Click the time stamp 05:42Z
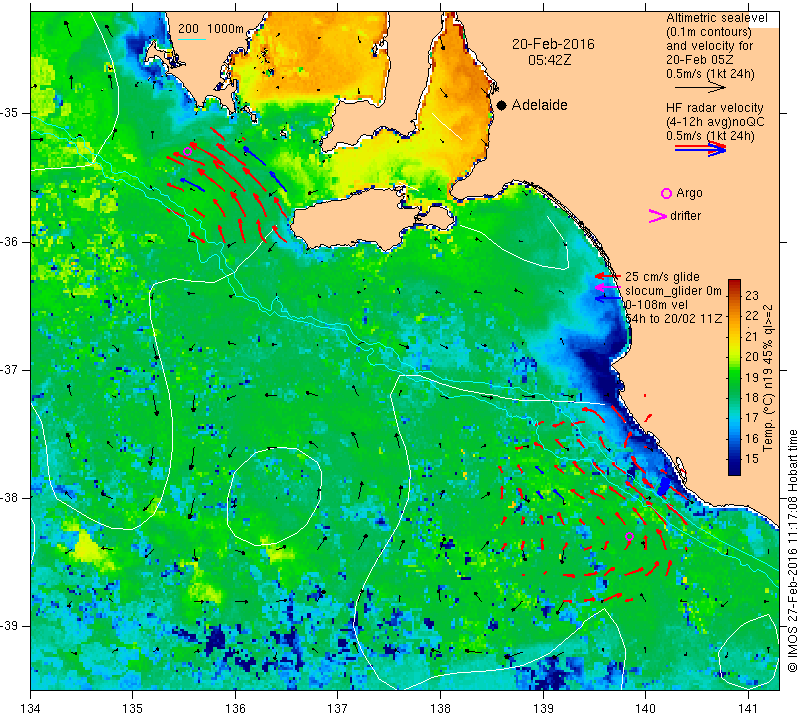The height and width of the screenshot is (720, 800). 549,60
